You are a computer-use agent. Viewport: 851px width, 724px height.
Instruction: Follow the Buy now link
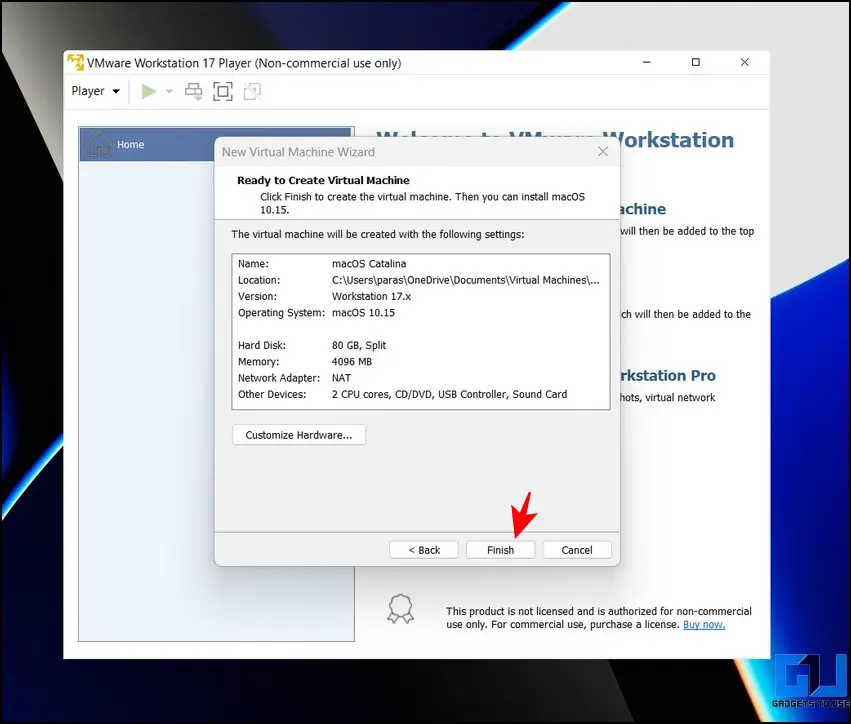(x=704, y=624)
